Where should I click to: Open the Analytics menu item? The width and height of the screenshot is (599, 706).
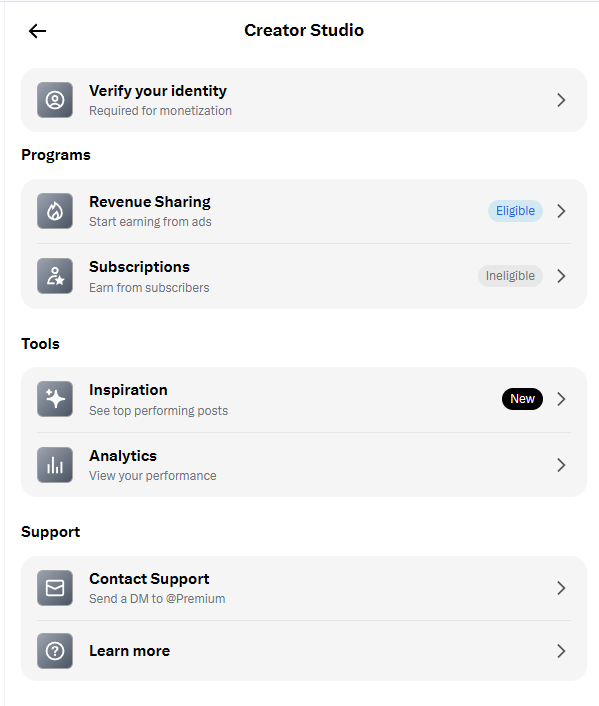(x=304, y=465)
